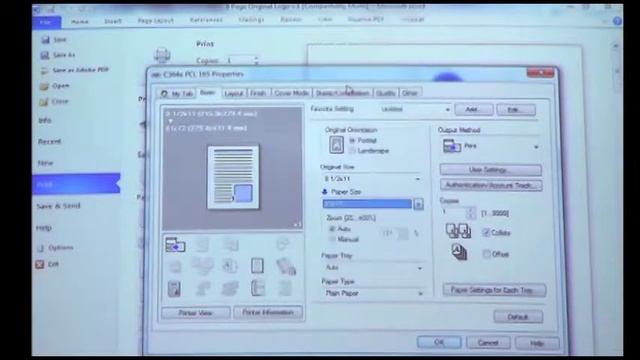Select the highlighted Print backstage item
This screenshot has width=640, height=360.
click(x=76, y=184)
